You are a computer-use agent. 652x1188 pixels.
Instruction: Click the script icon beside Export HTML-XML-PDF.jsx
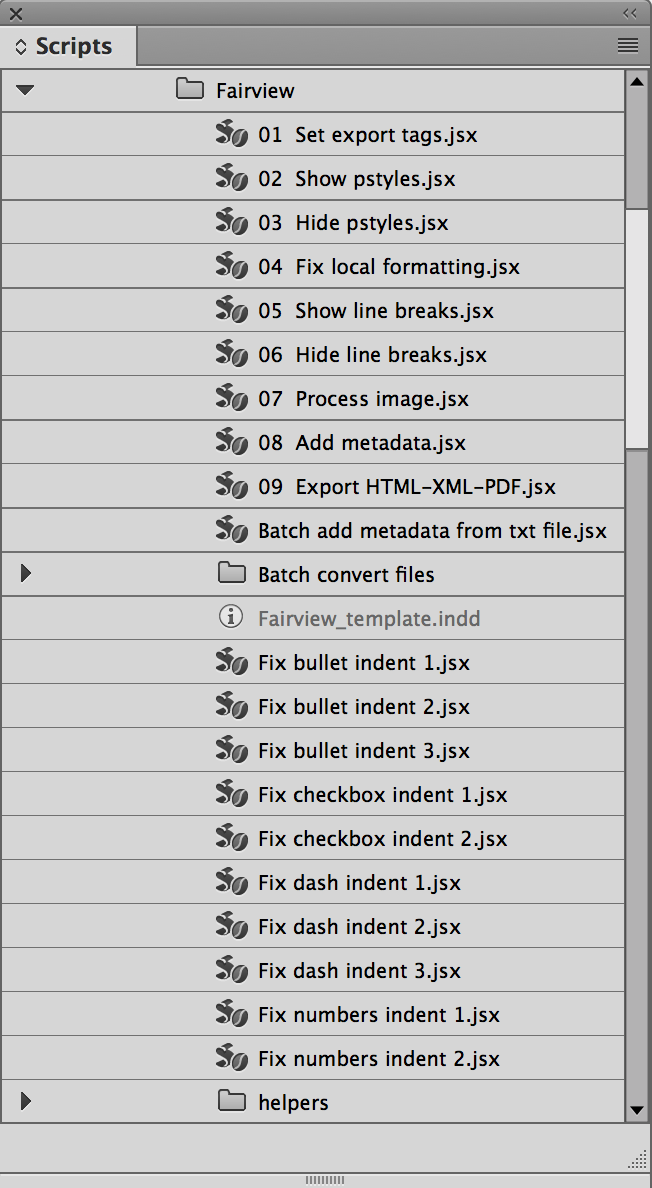click(x=232, y=487)
